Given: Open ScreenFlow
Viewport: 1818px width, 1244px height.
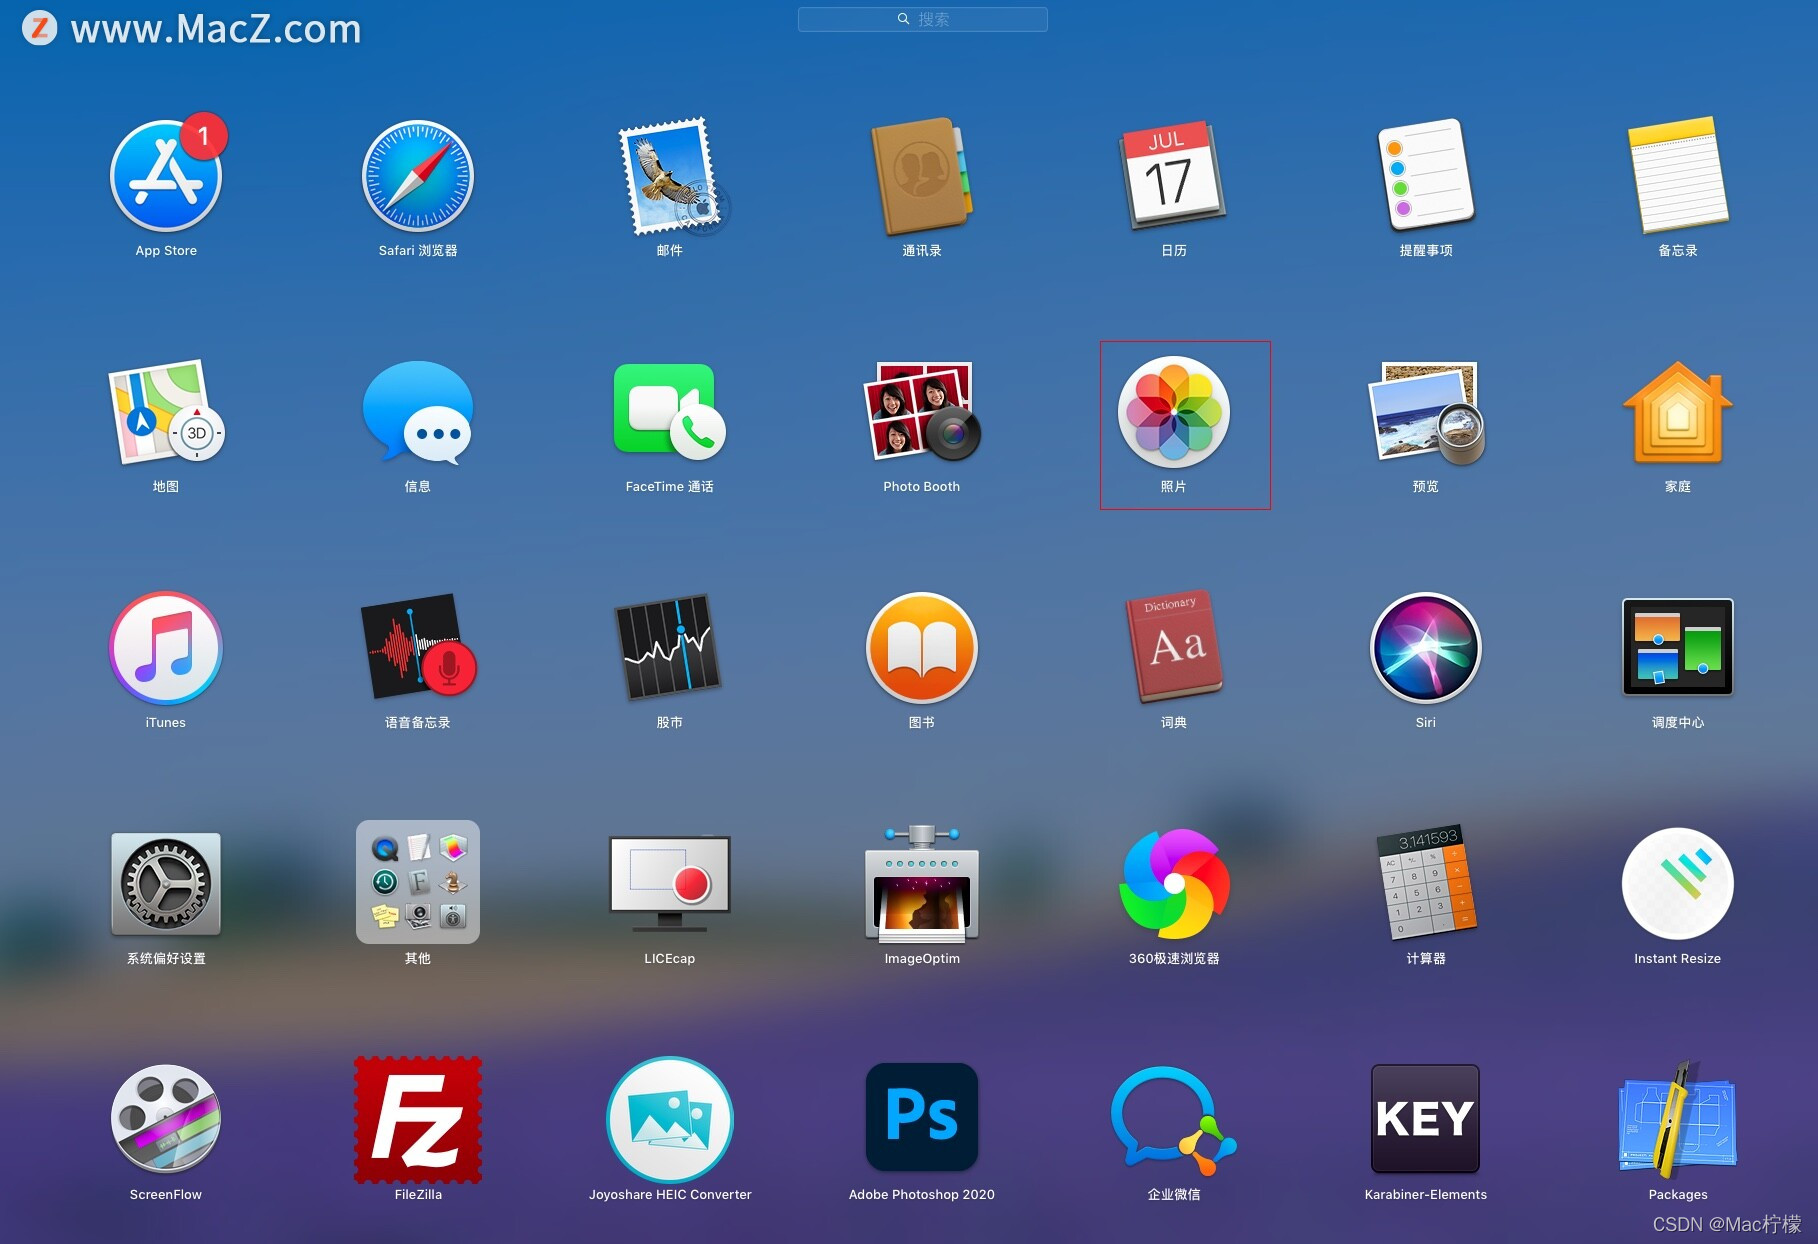Looking at the screenshot, I should point(166,1120).
